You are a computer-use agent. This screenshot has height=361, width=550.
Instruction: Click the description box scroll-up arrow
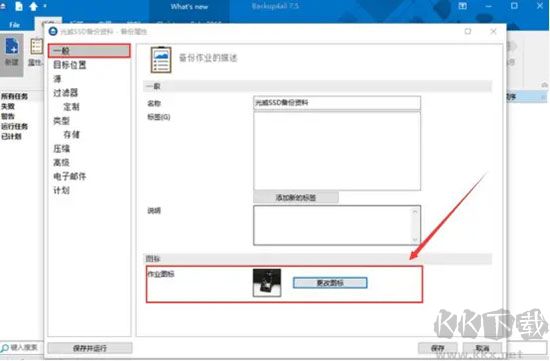pyautogui.click(x=415, y=212)
